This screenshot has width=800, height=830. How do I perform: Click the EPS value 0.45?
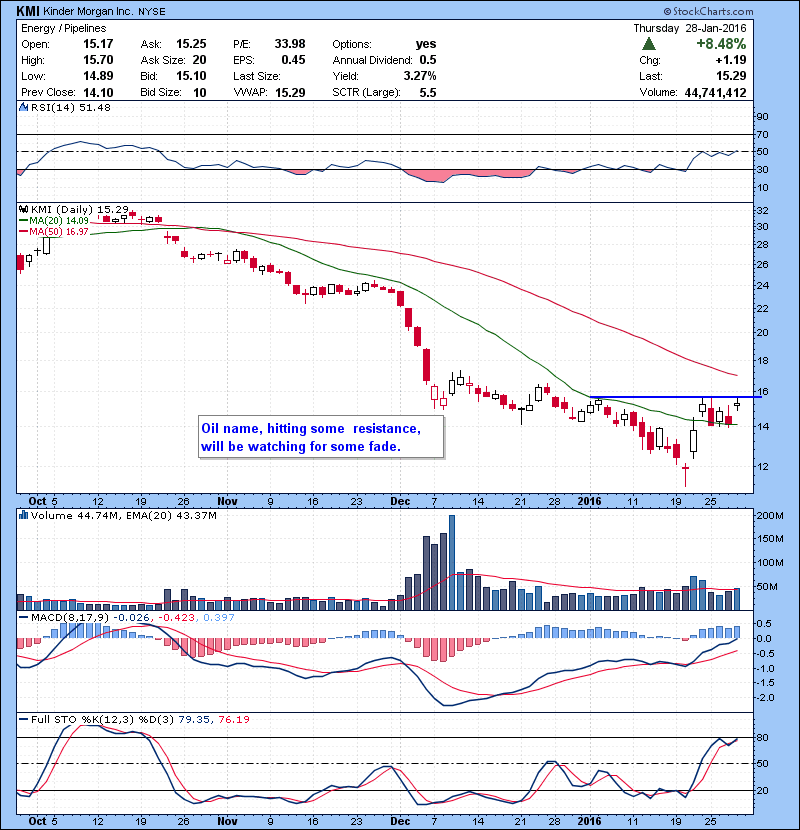pos(293,60)
